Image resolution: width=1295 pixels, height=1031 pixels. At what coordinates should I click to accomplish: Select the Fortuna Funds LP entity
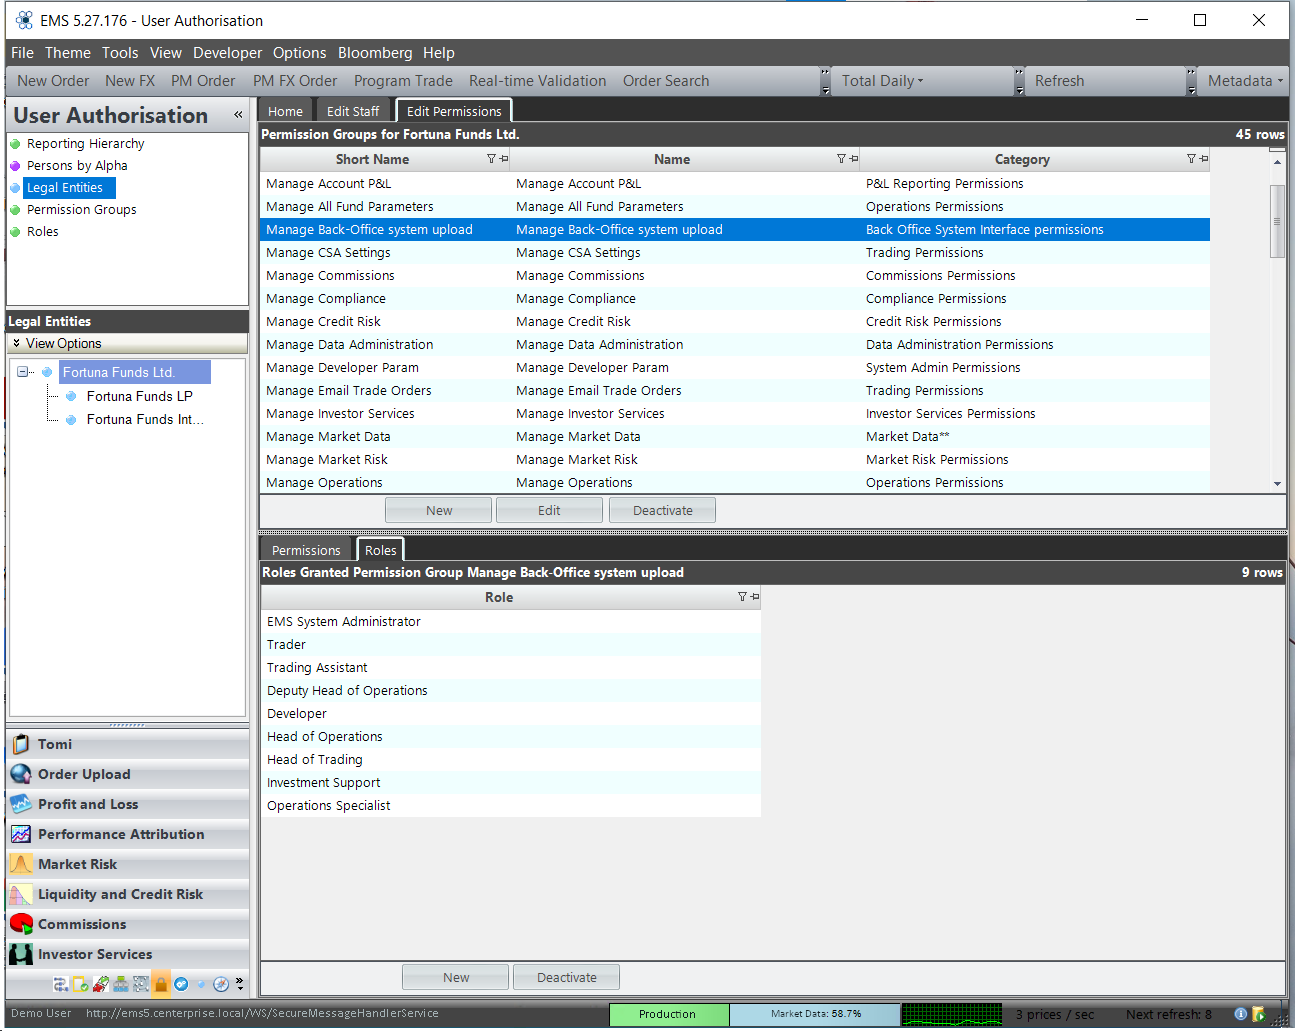(139, 396)
